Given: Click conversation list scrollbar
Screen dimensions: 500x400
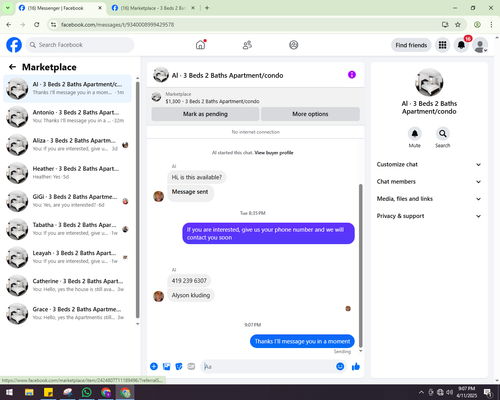Looking at the screenshot, I should click(x=137, y=200).
